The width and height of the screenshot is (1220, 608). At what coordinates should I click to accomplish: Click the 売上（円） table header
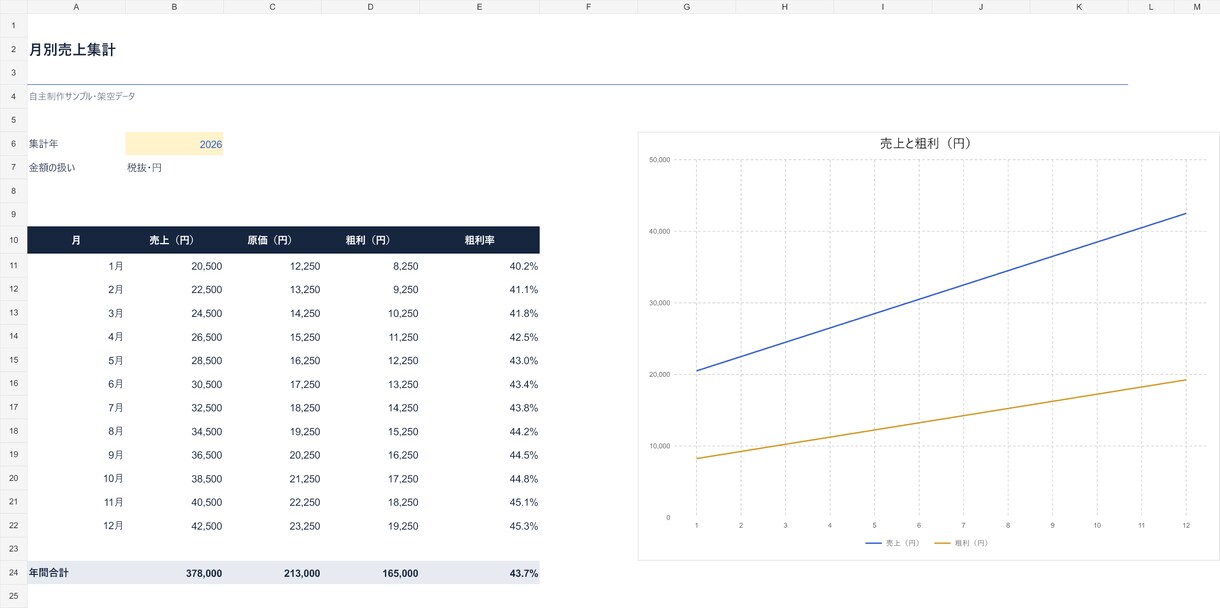(175, 240)
